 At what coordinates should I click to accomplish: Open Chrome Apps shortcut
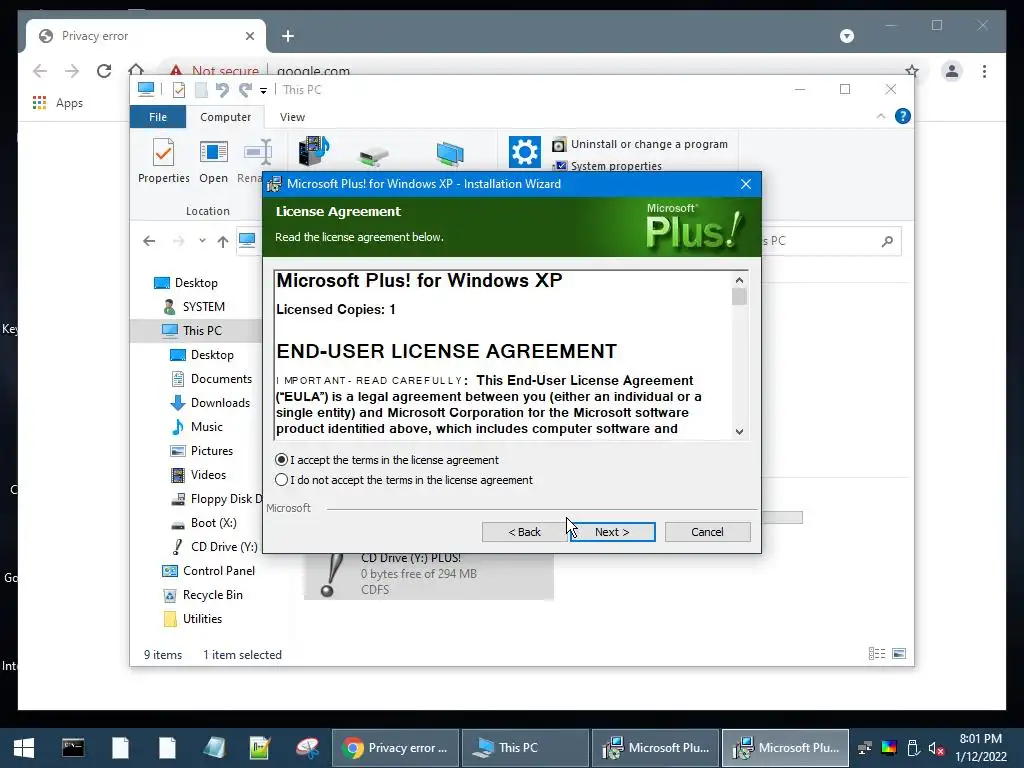click(x=58, y=103)
